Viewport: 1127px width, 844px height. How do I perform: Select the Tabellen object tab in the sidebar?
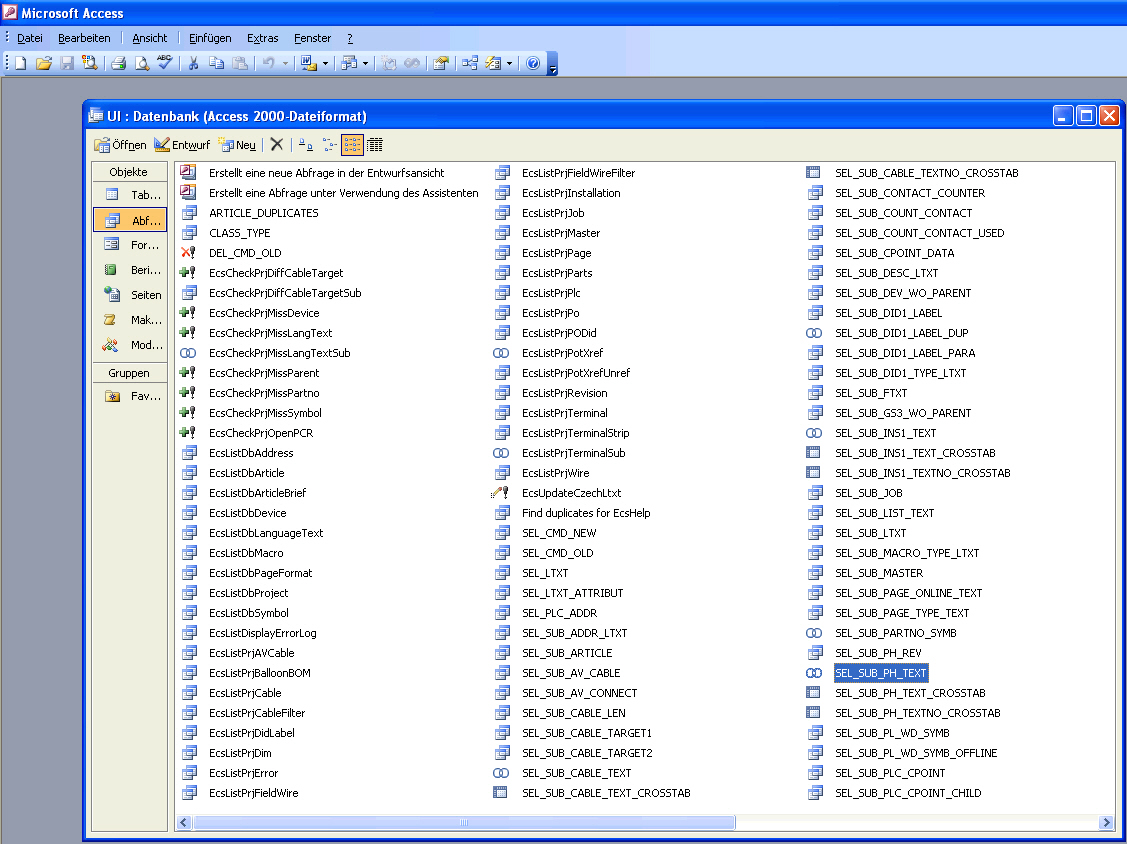click(129, 194)
